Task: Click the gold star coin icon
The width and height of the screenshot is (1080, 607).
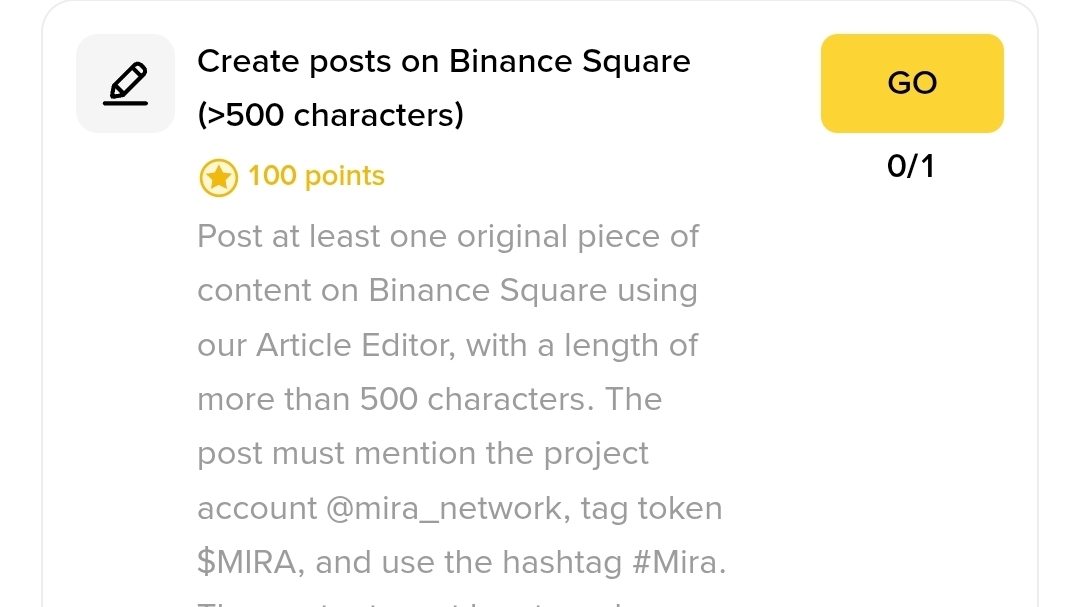Action: [x=218, y=177]
